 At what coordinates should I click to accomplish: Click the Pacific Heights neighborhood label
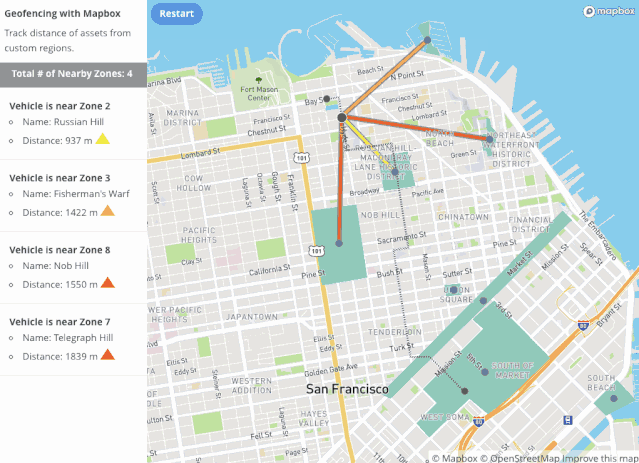point(199,235)
